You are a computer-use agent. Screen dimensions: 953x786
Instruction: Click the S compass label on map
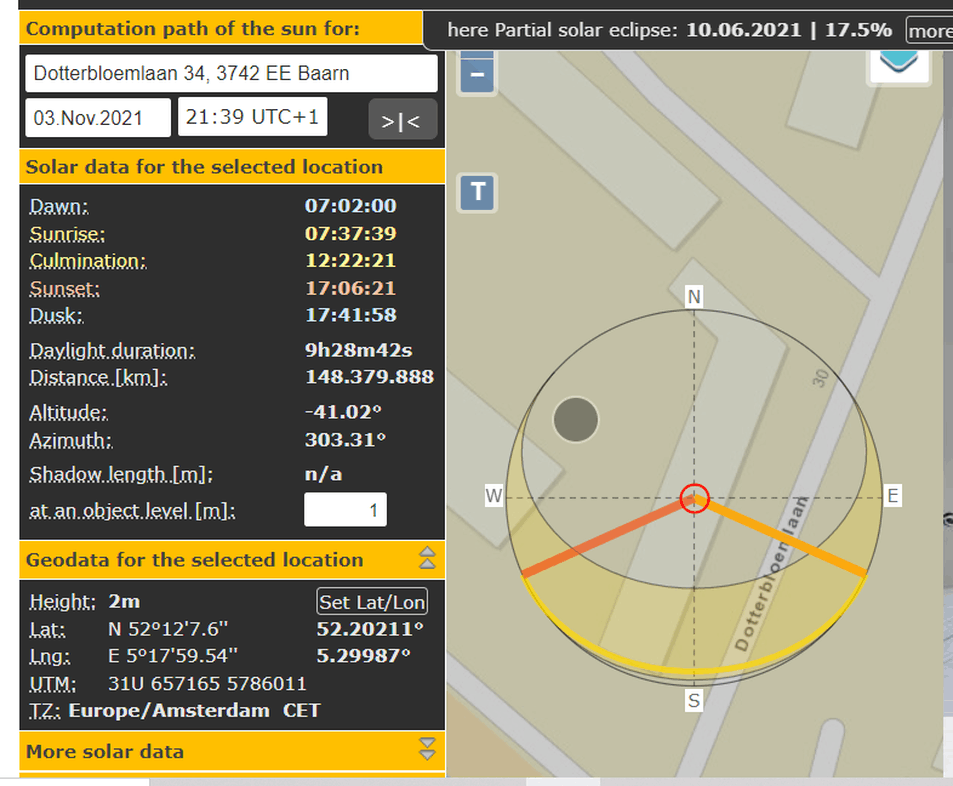click(694, 700)
